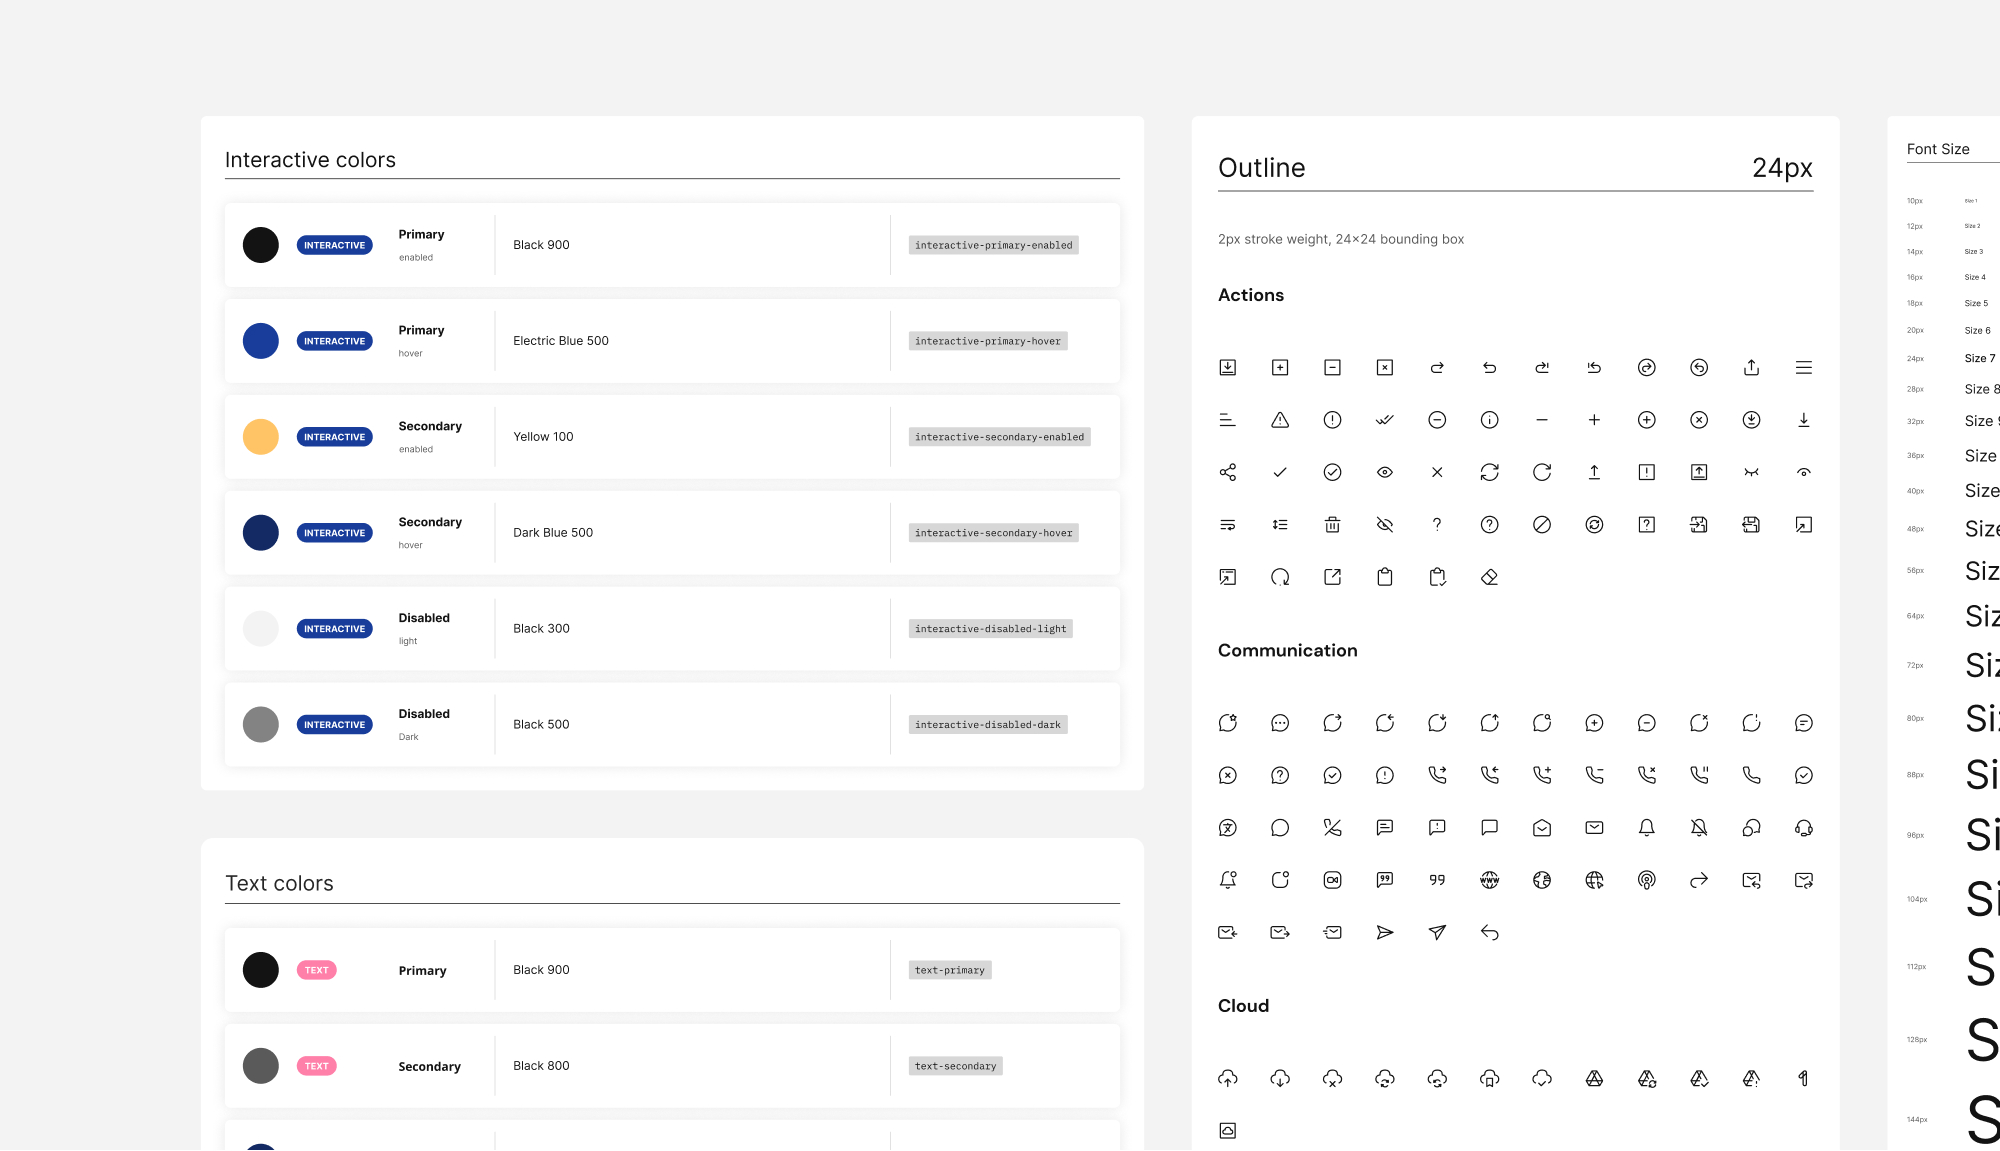Click the text-secondary token label
The image size is (2000, 1151).
tap(955, 1066)
